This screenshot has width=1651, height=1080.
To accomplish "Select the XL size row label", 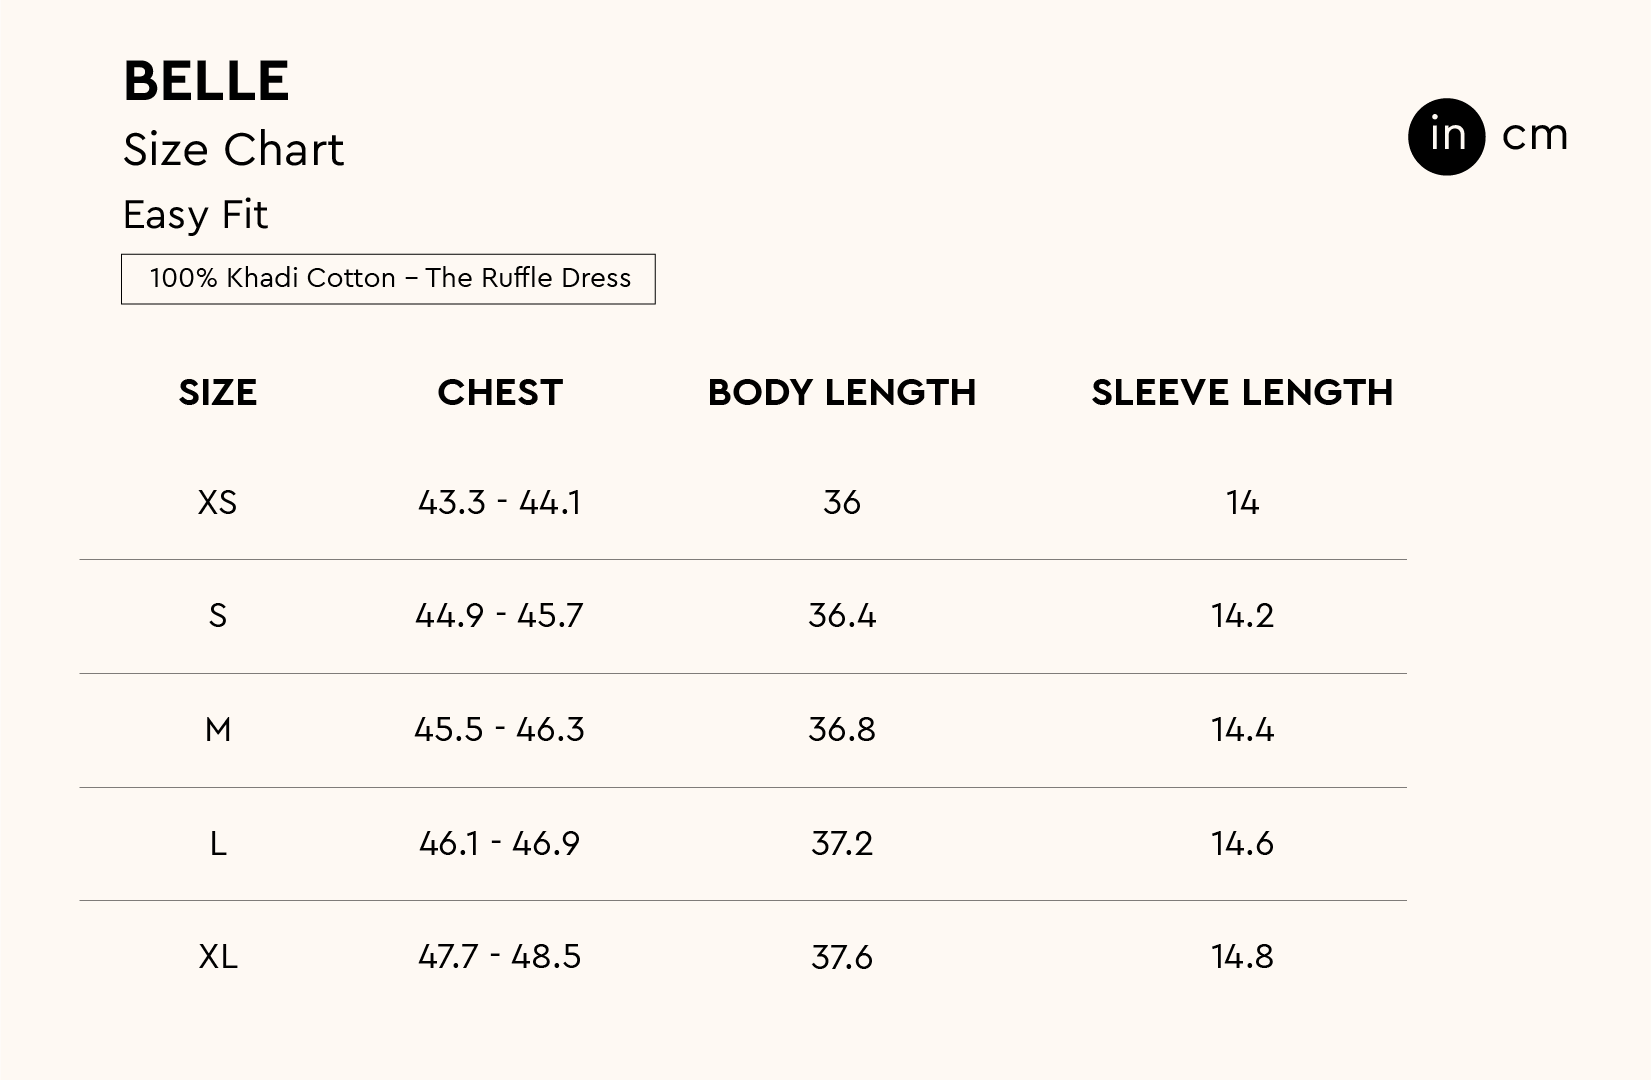I will click(x=218, y=957).
